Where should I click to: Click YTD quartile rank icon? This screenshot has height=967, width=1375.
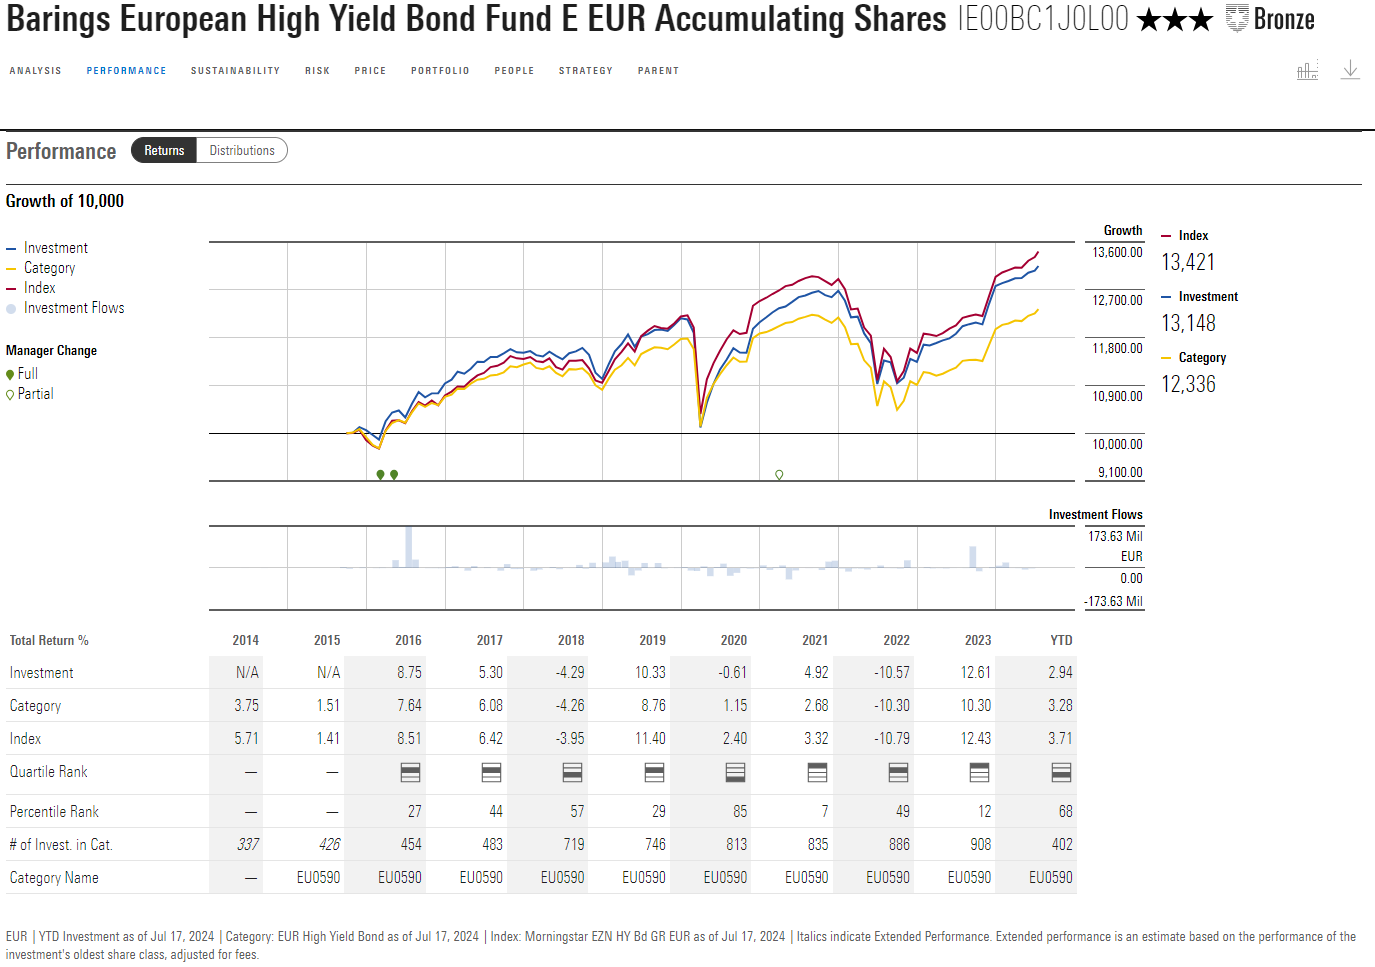click(1061, 772)
